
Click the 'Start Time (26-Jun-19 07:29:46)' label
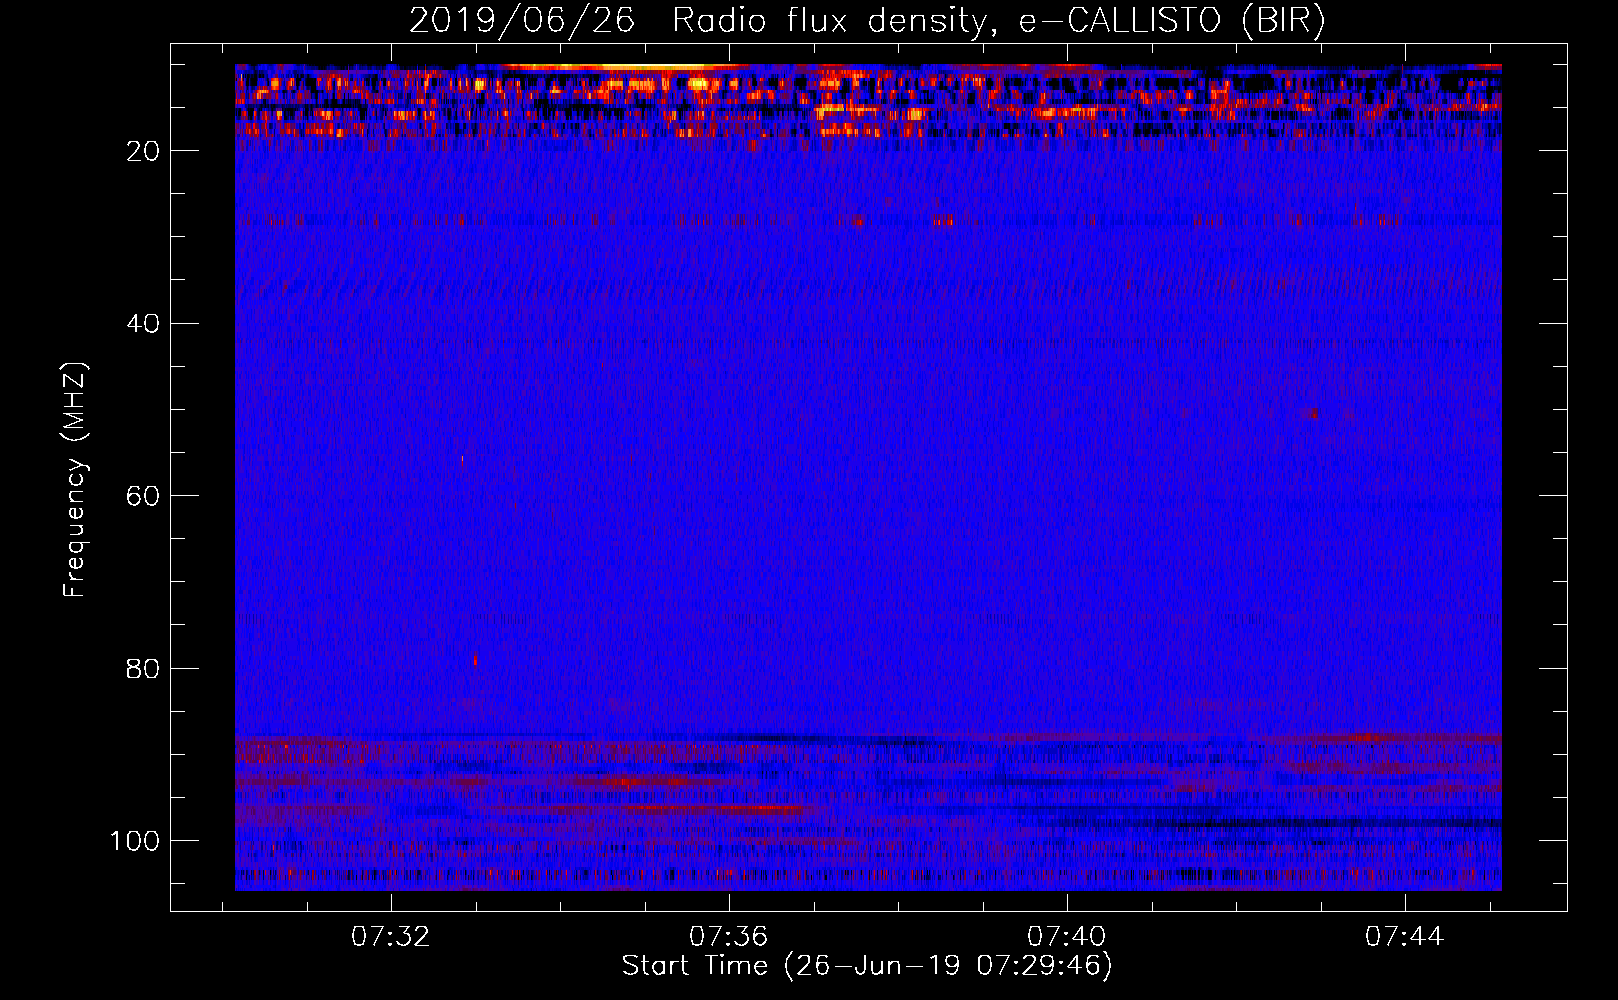click(x=867, y=966)
